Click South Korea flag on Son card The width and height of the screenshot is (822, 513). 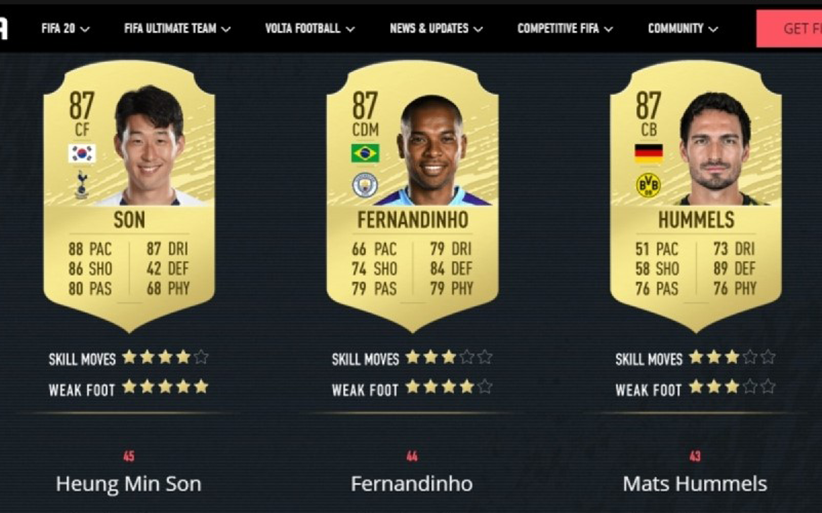click(82, 154)
